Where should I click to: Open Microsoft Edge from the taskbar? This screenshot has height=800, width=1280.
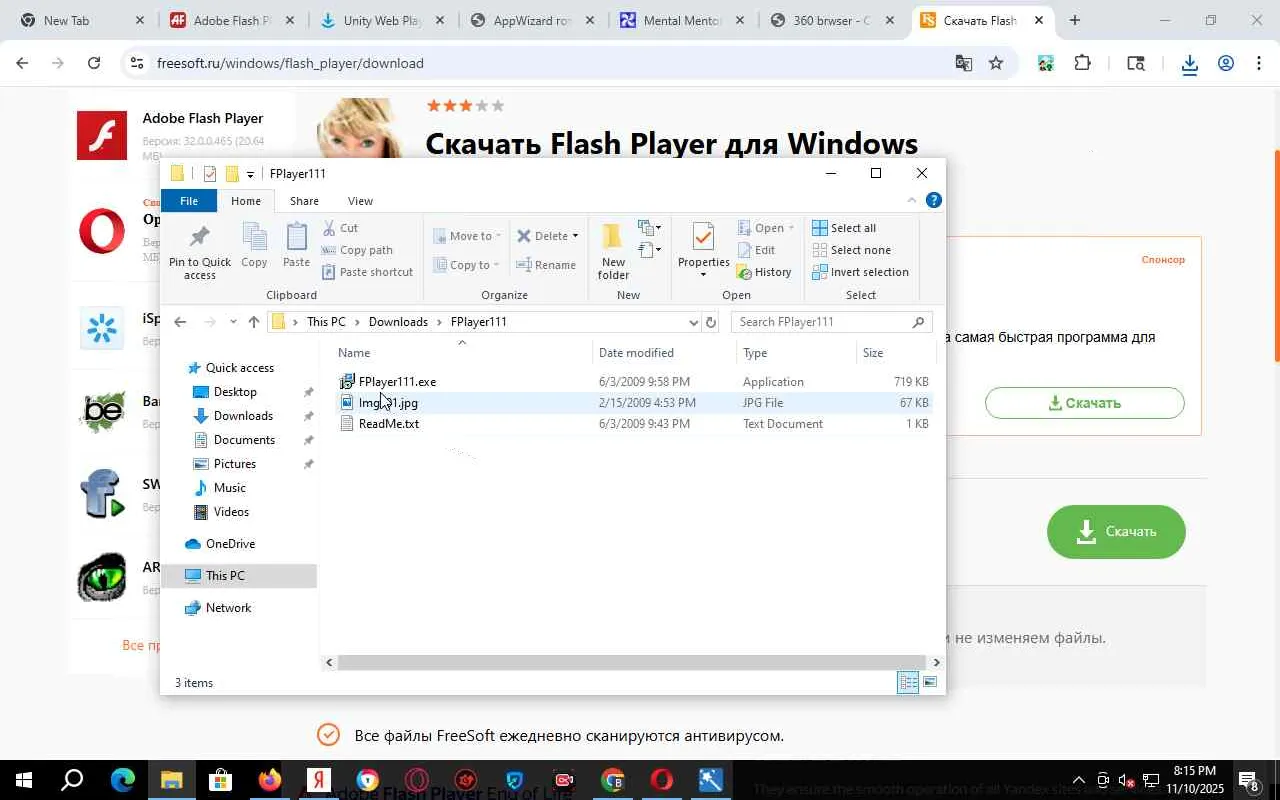[x=123, y=780]
